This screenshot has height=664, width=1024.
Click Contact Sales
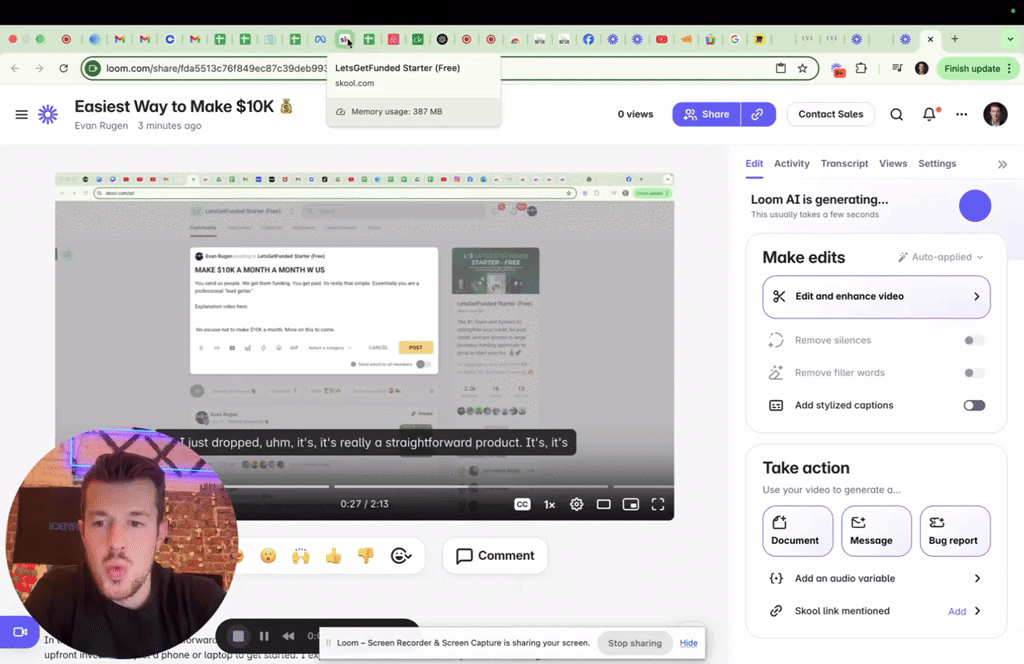tap(831, 114)
